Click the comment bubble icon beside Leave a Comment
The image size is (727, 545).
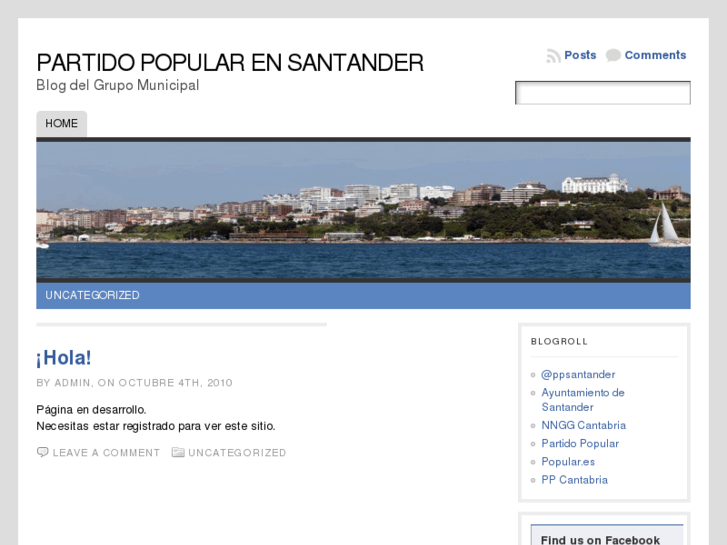[42, 452]
